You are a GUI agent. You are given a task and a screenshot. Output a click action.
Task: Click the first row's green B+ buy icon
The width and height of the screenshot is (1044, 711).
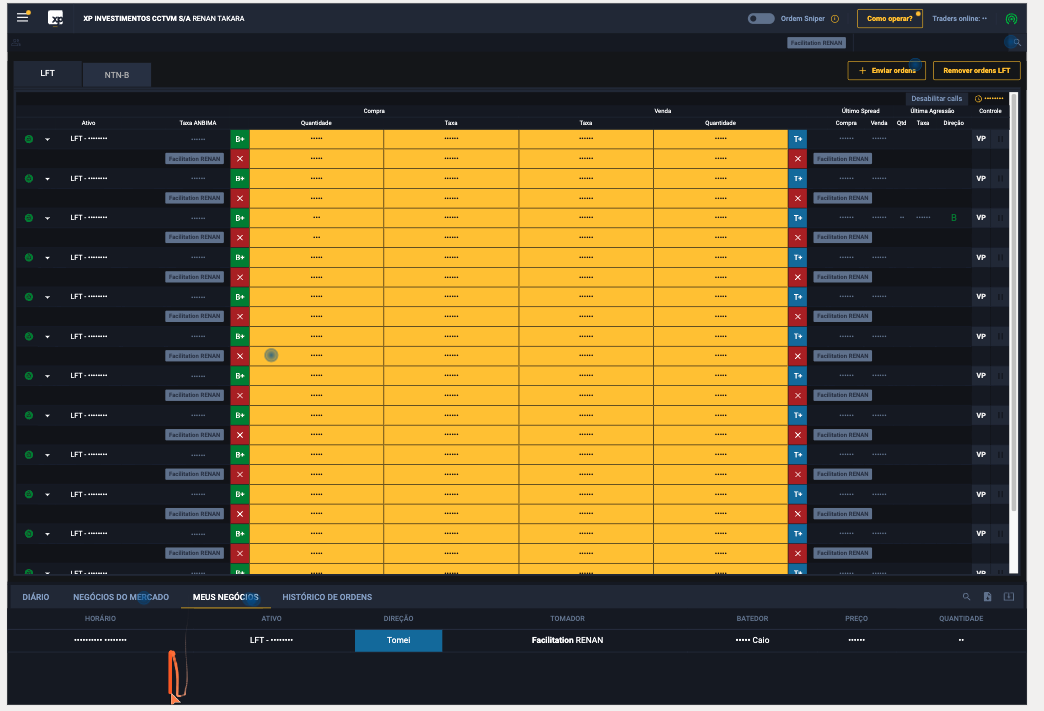point(240,139)
